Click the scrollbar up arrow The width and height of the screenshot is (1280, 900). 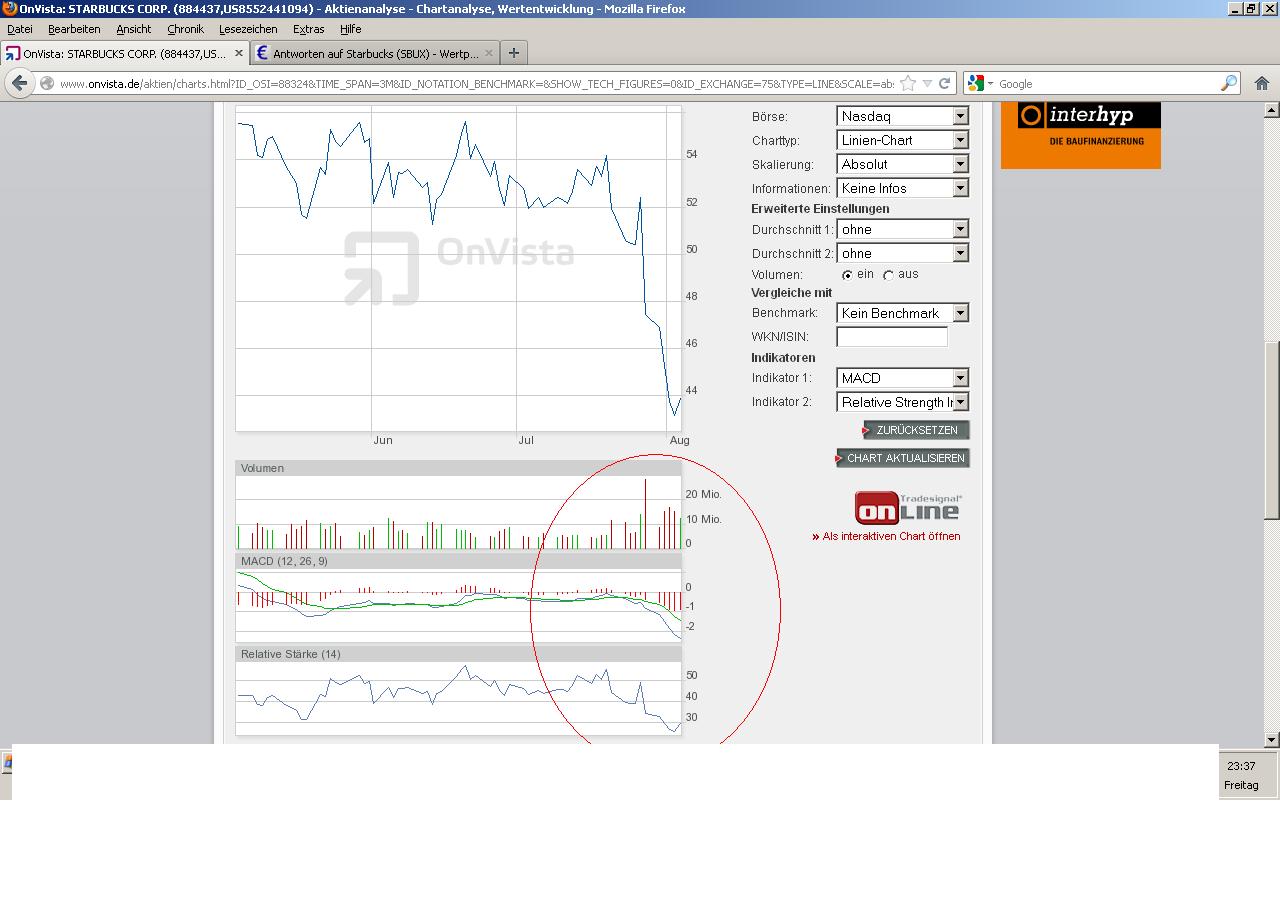click(1272, 110)
